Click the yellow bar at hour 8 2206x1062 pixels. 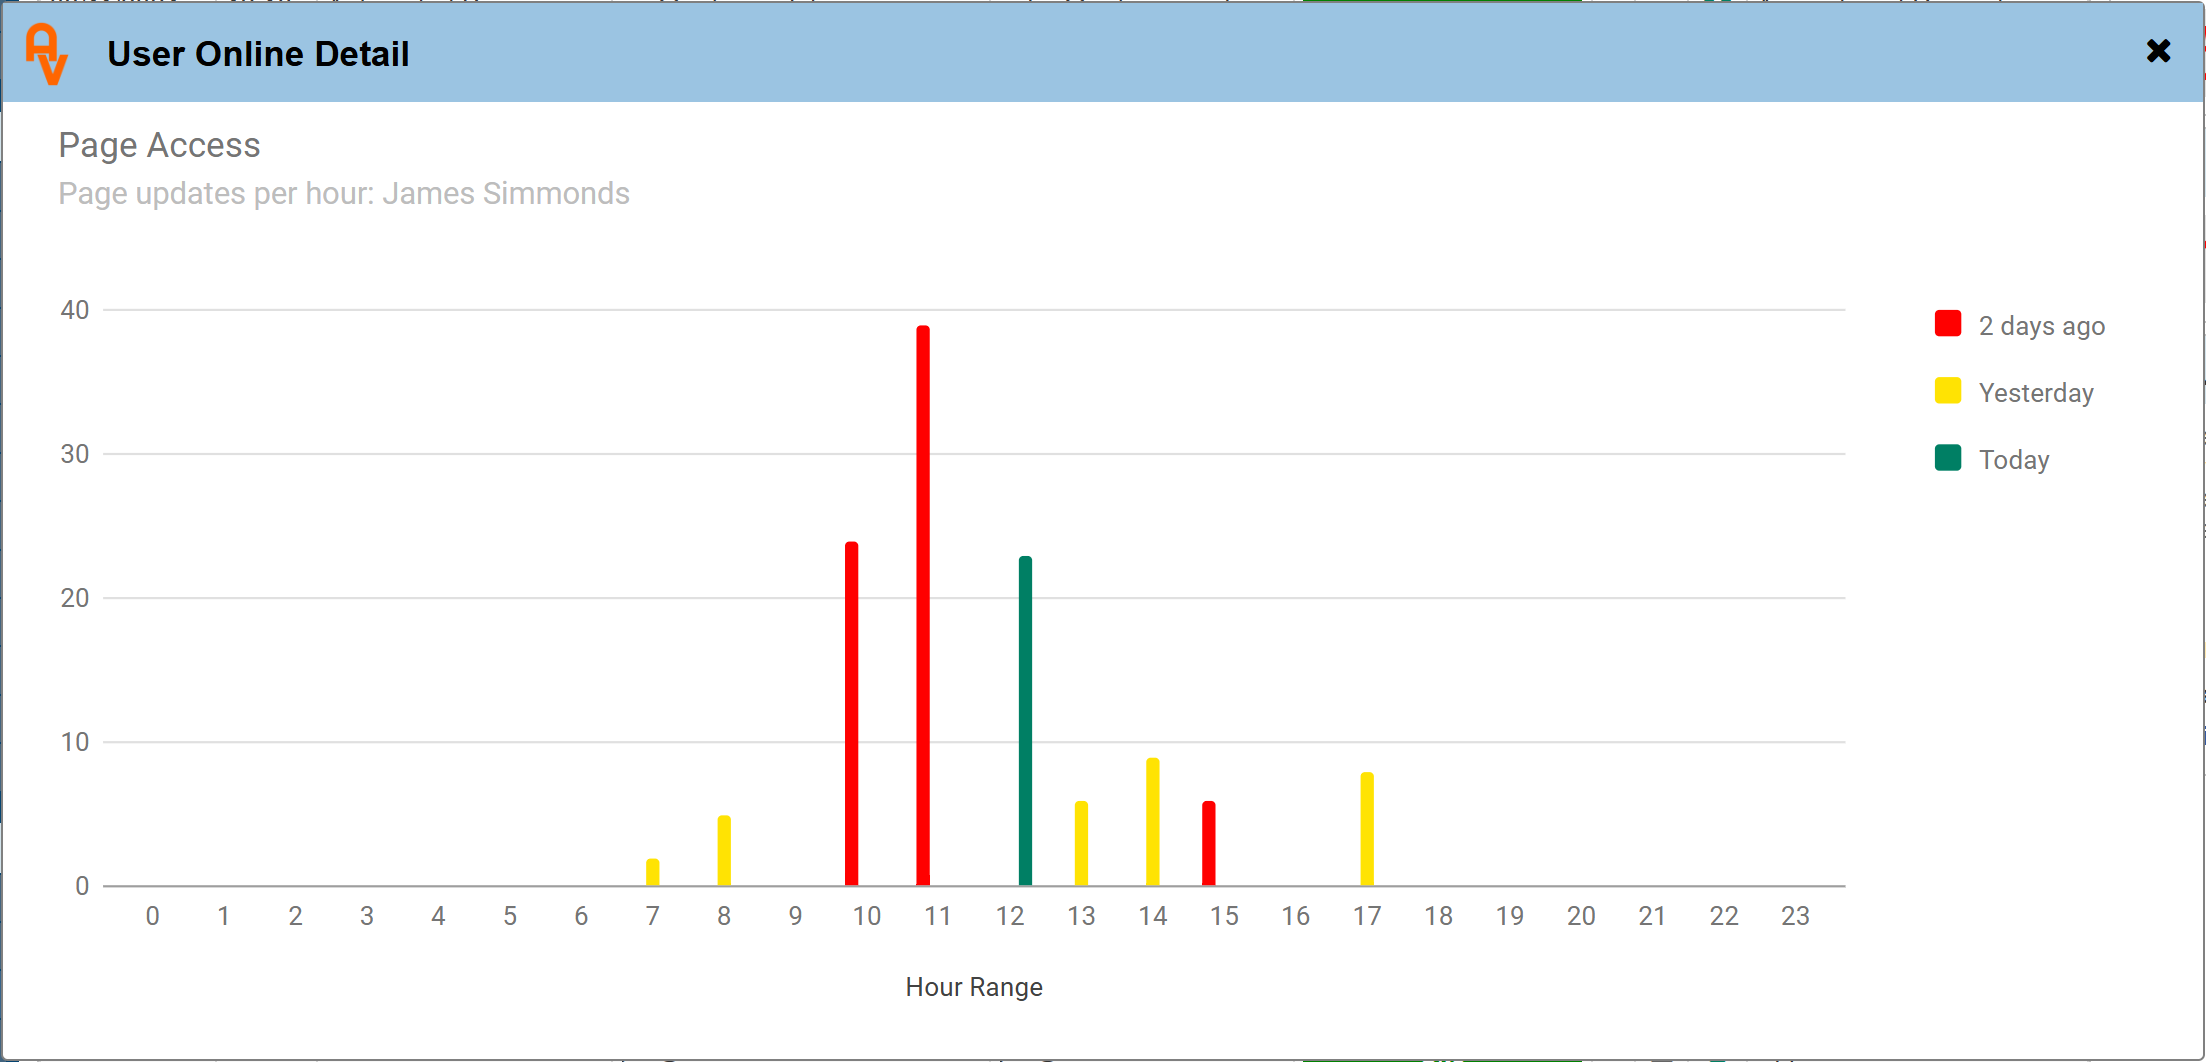(724, 850)
